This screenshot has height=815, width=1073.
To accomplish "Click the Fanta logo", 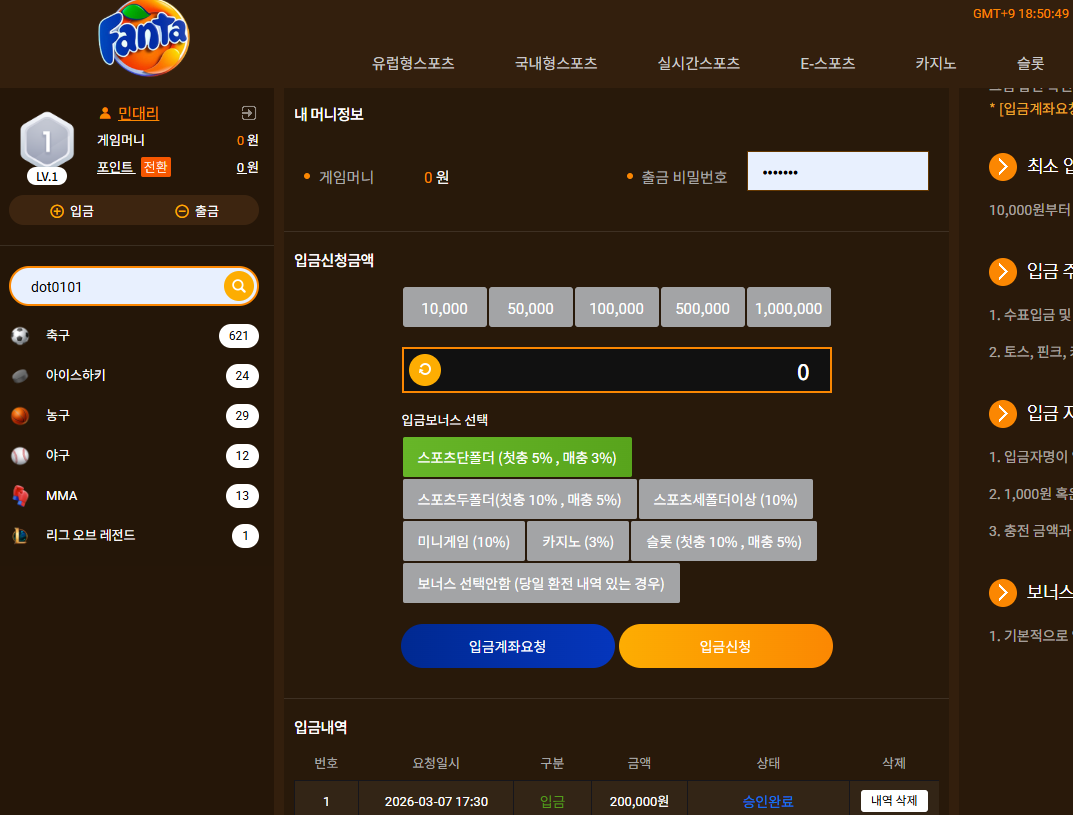I will 144,38.
